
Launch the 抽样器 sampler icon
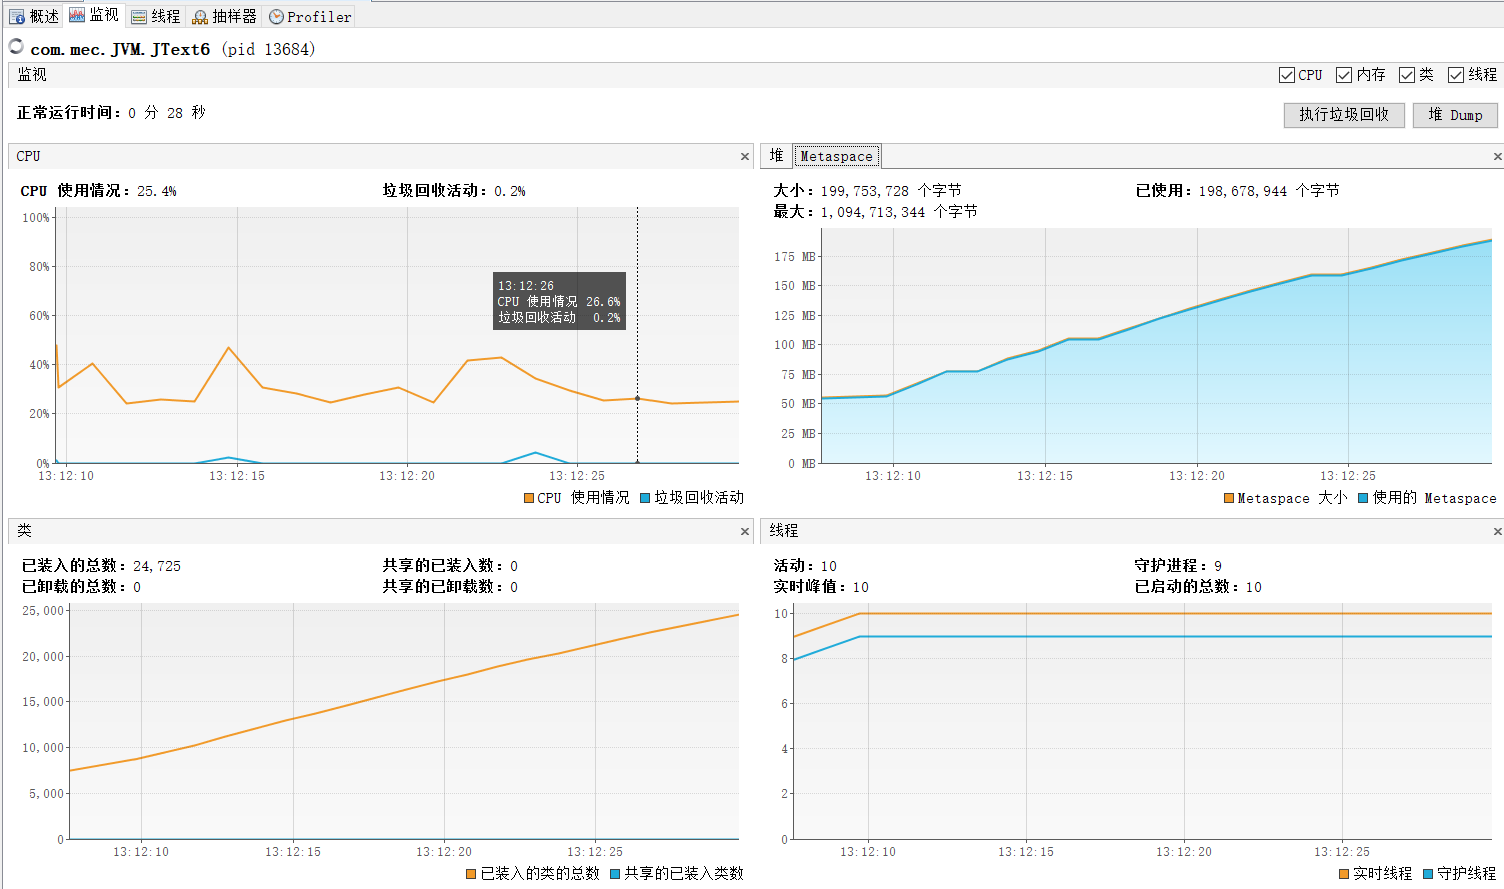202,15
